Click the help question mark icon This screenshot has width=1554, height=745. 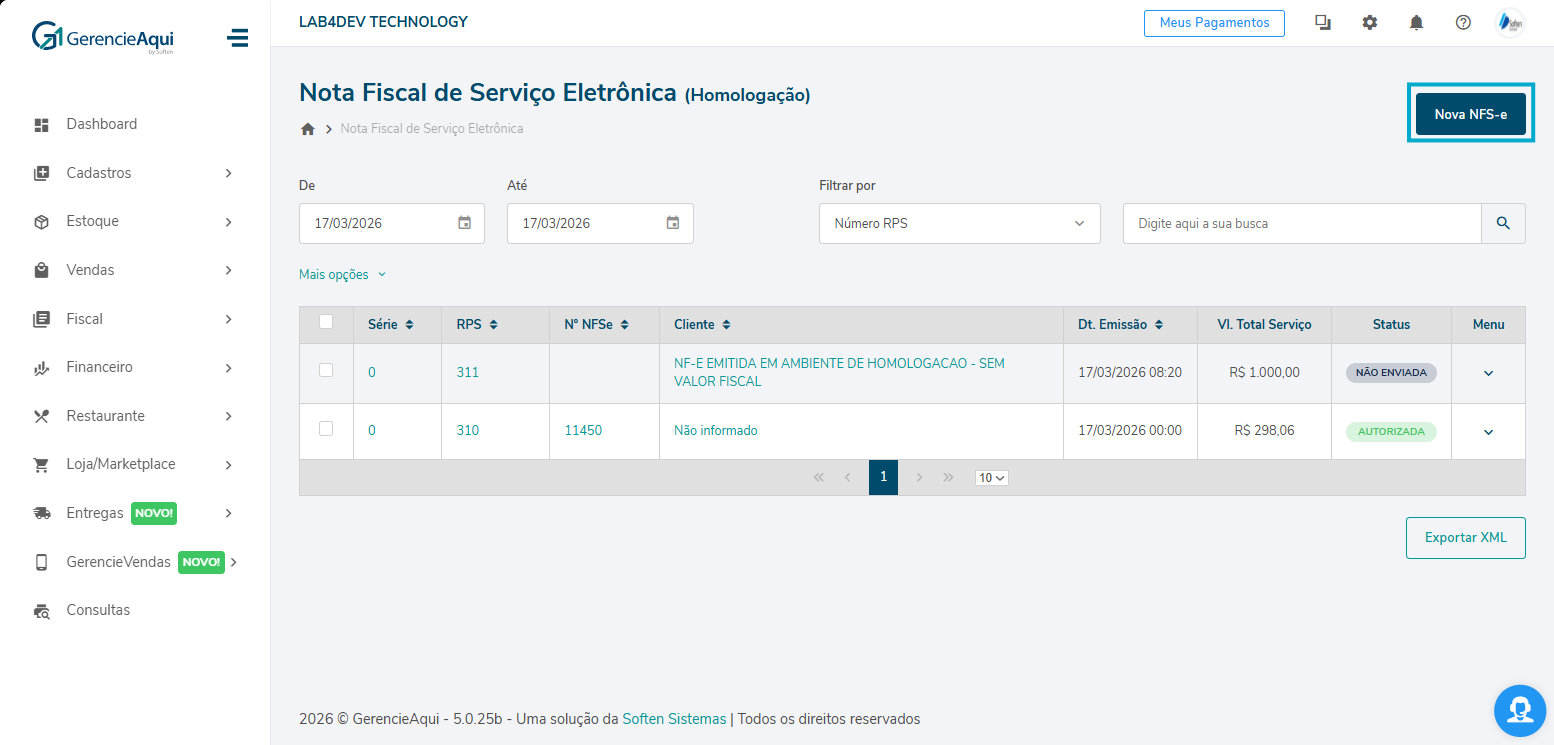coord(1463,22)
